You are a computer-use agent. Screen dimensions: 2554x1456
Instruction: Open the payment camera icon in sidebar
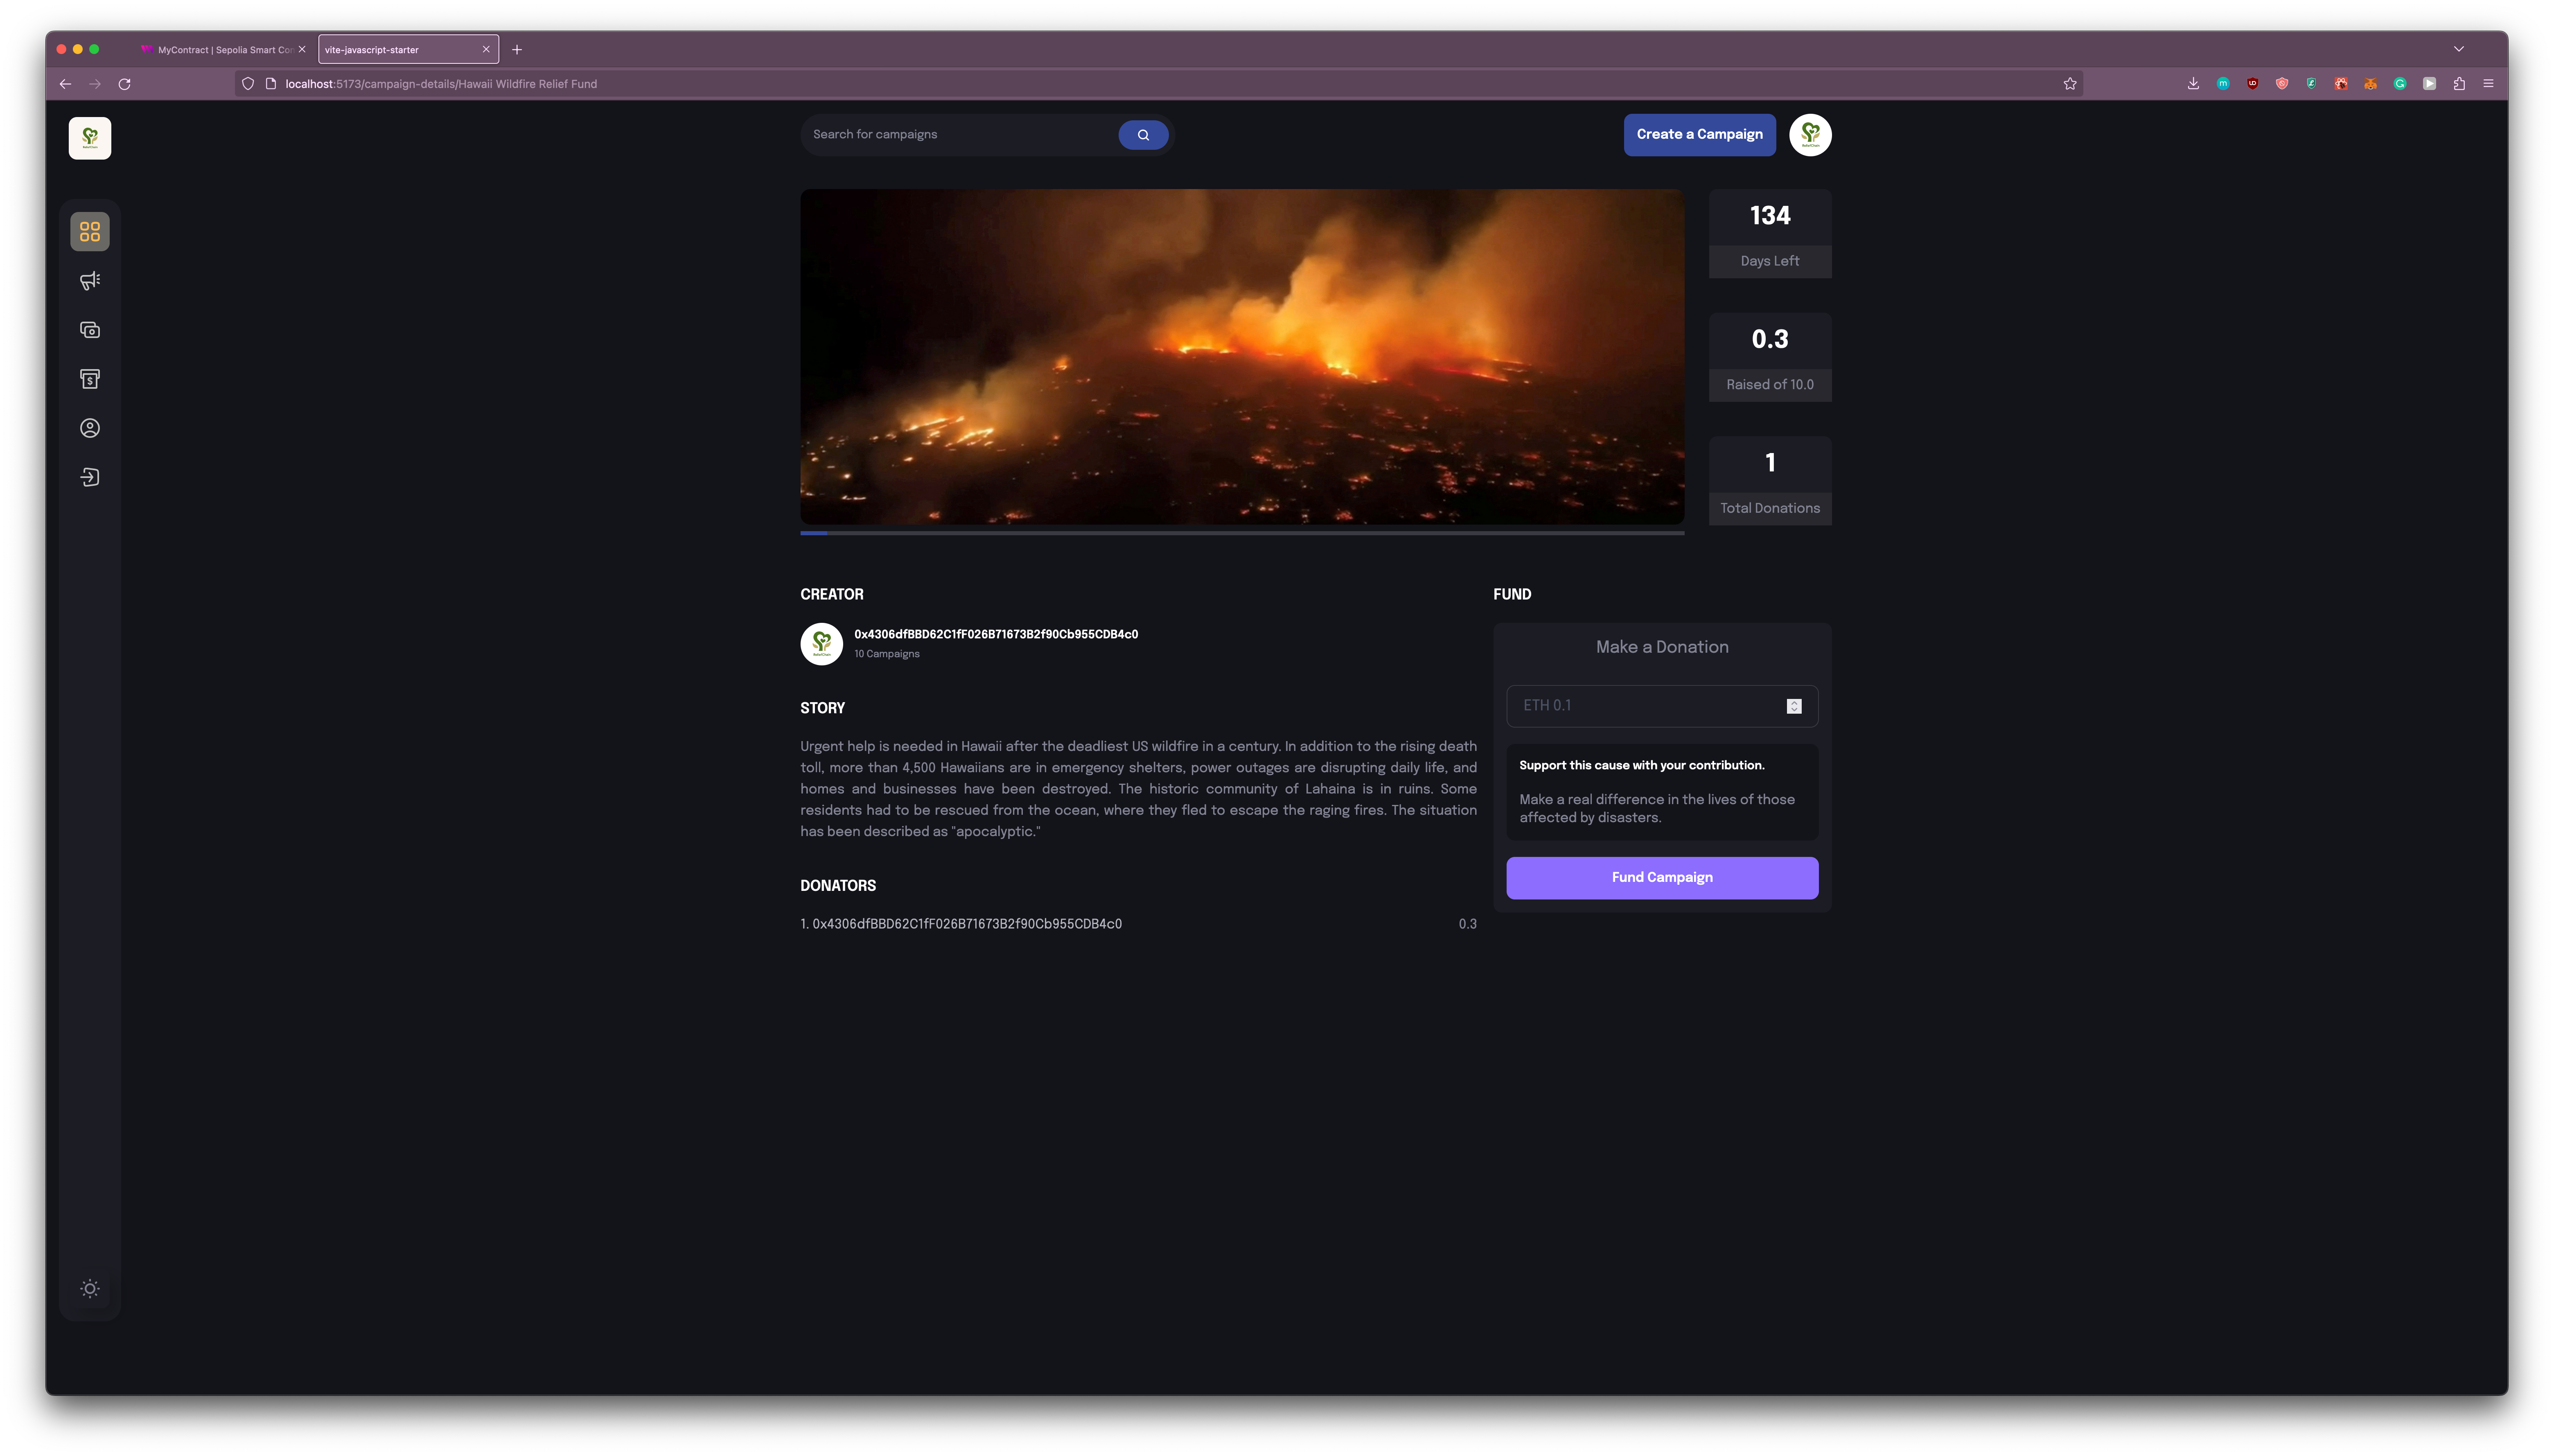point(90,330)
